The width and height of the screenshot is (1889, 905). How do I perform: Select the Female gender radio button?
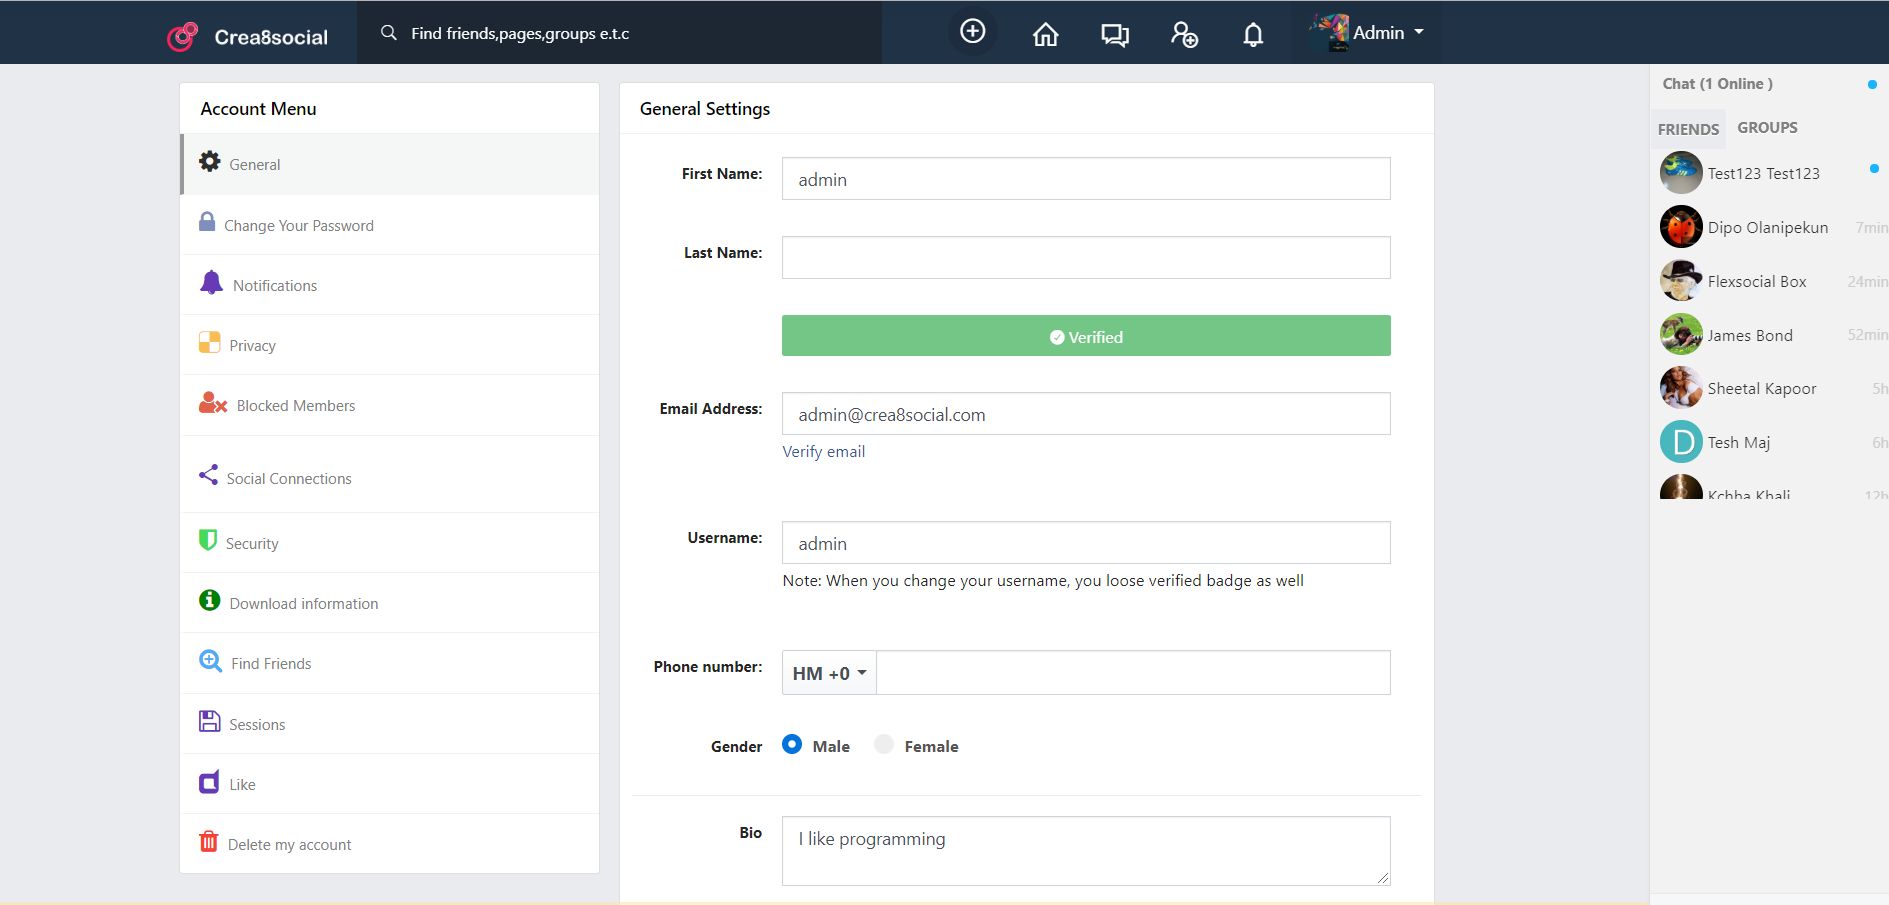(884, 744)
